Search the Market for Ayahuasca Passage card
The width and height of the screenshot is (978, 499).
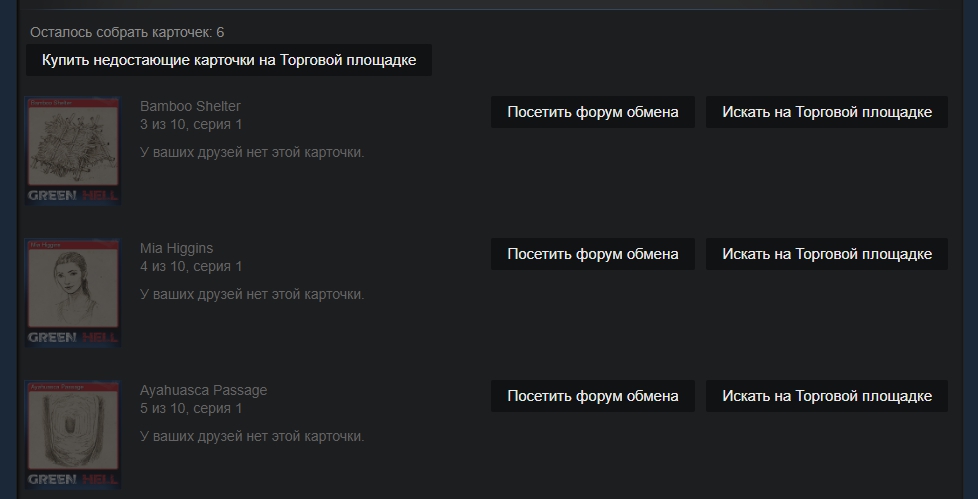coord(826,396)
